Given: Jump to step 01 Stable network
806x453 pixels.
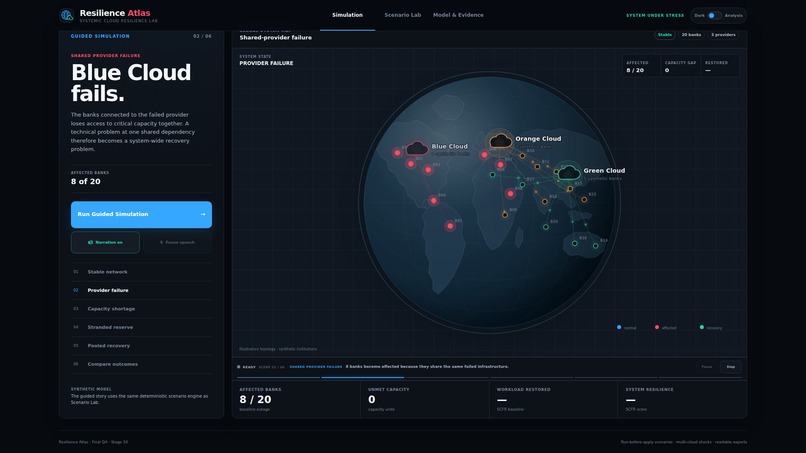Looking at the screenshot, I should point(141,272).
